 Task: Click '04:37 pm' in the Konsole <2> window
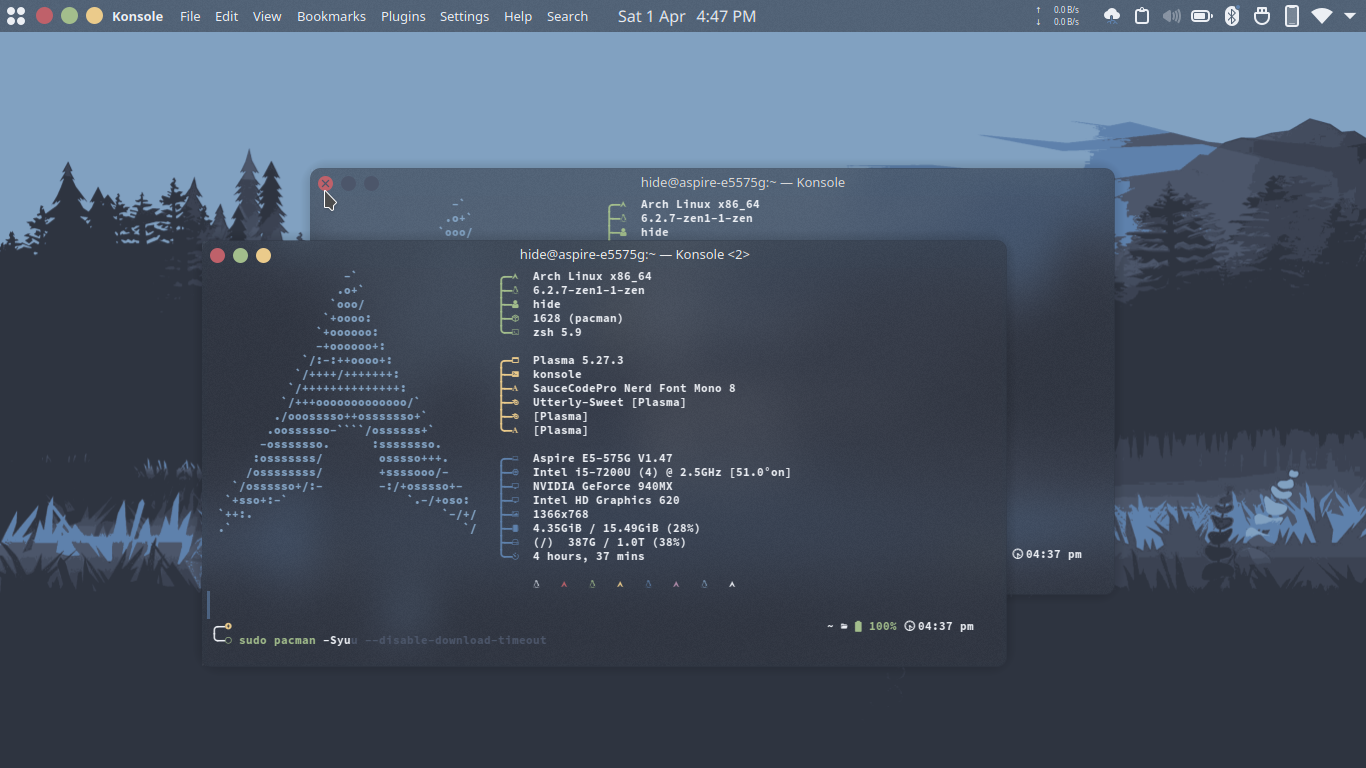coord(946,626)
